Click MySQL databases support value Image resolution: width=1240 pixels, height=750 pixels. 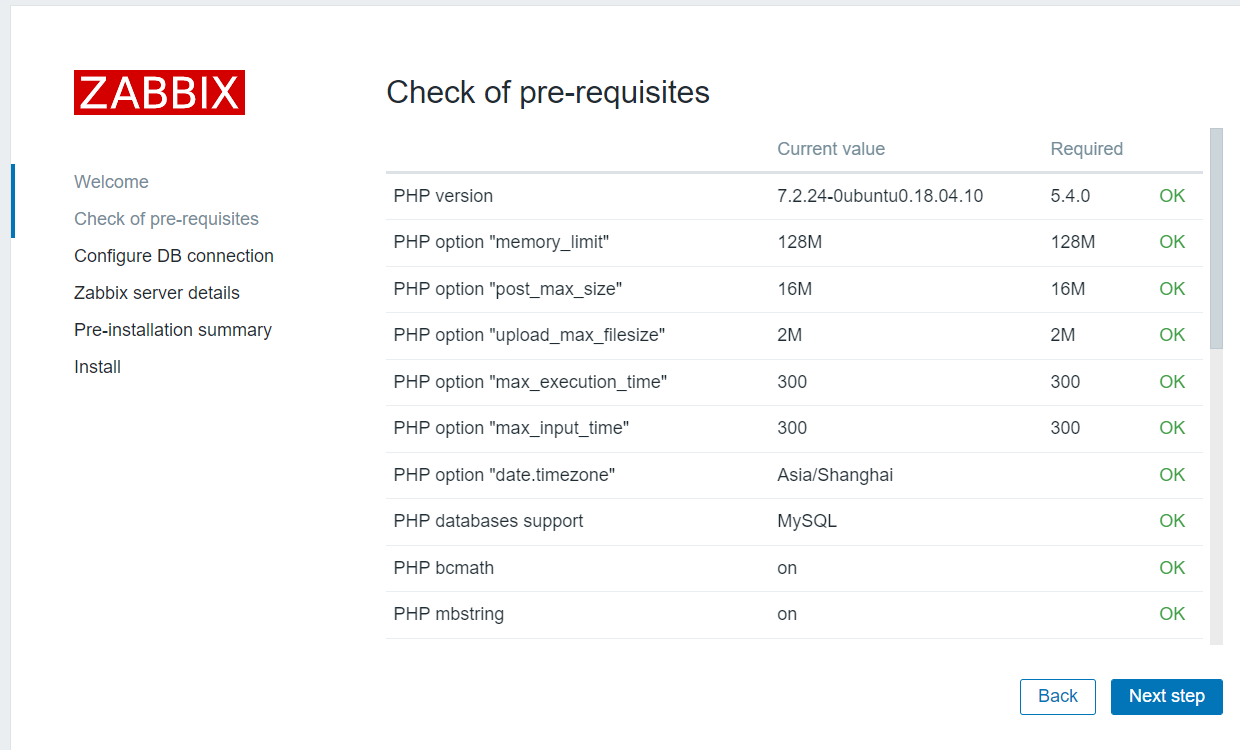tap(807, 521)
